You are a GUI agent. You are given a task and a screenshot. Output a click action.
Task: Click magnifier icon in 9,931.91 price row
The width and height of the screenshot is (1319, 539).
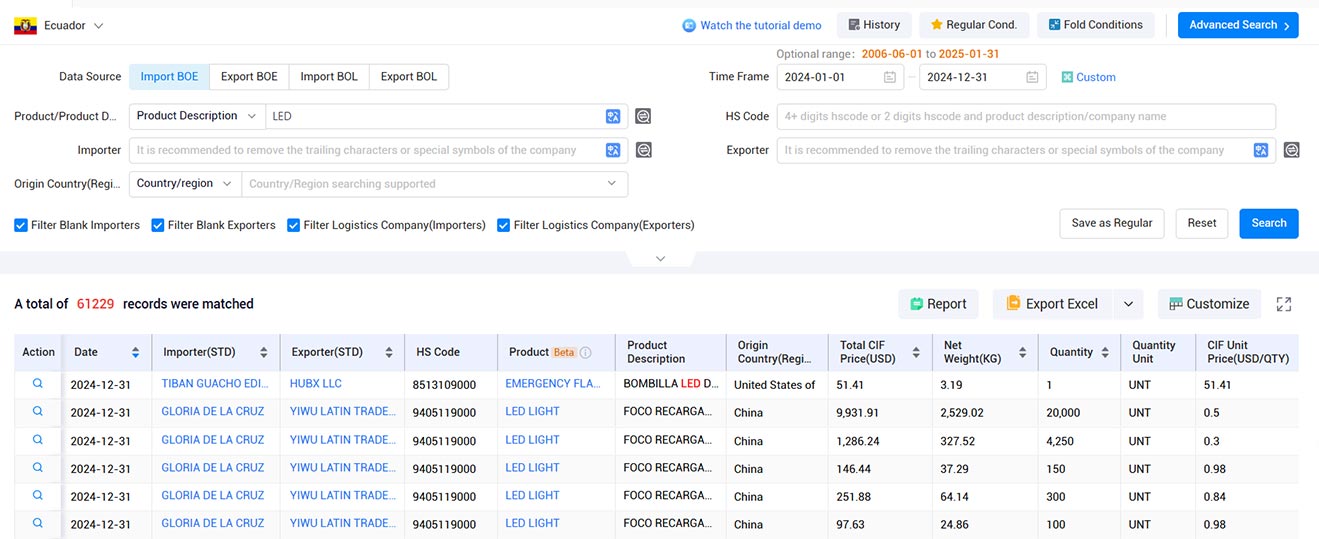[38, 411]
